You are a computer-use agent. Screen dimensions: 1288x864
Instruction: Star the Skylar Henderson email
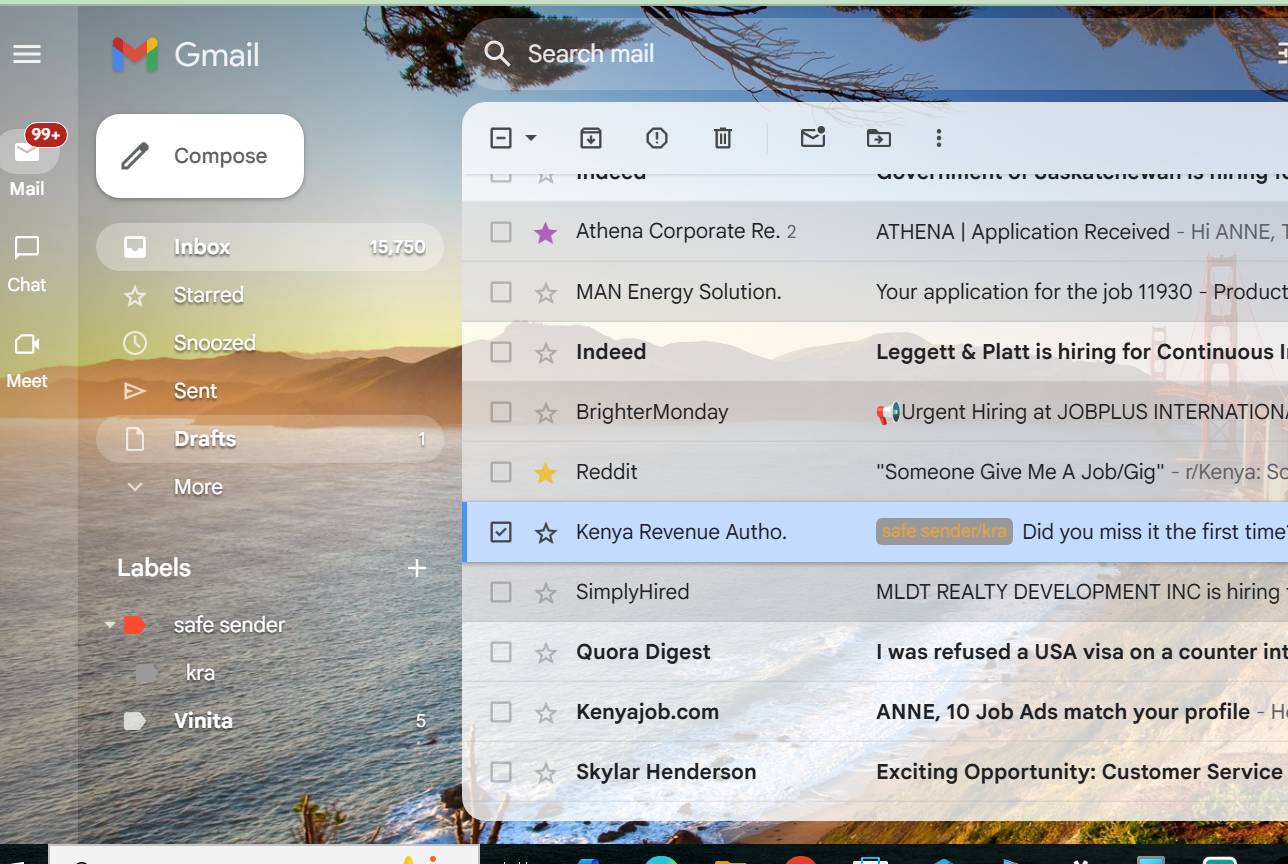point(545,773)
